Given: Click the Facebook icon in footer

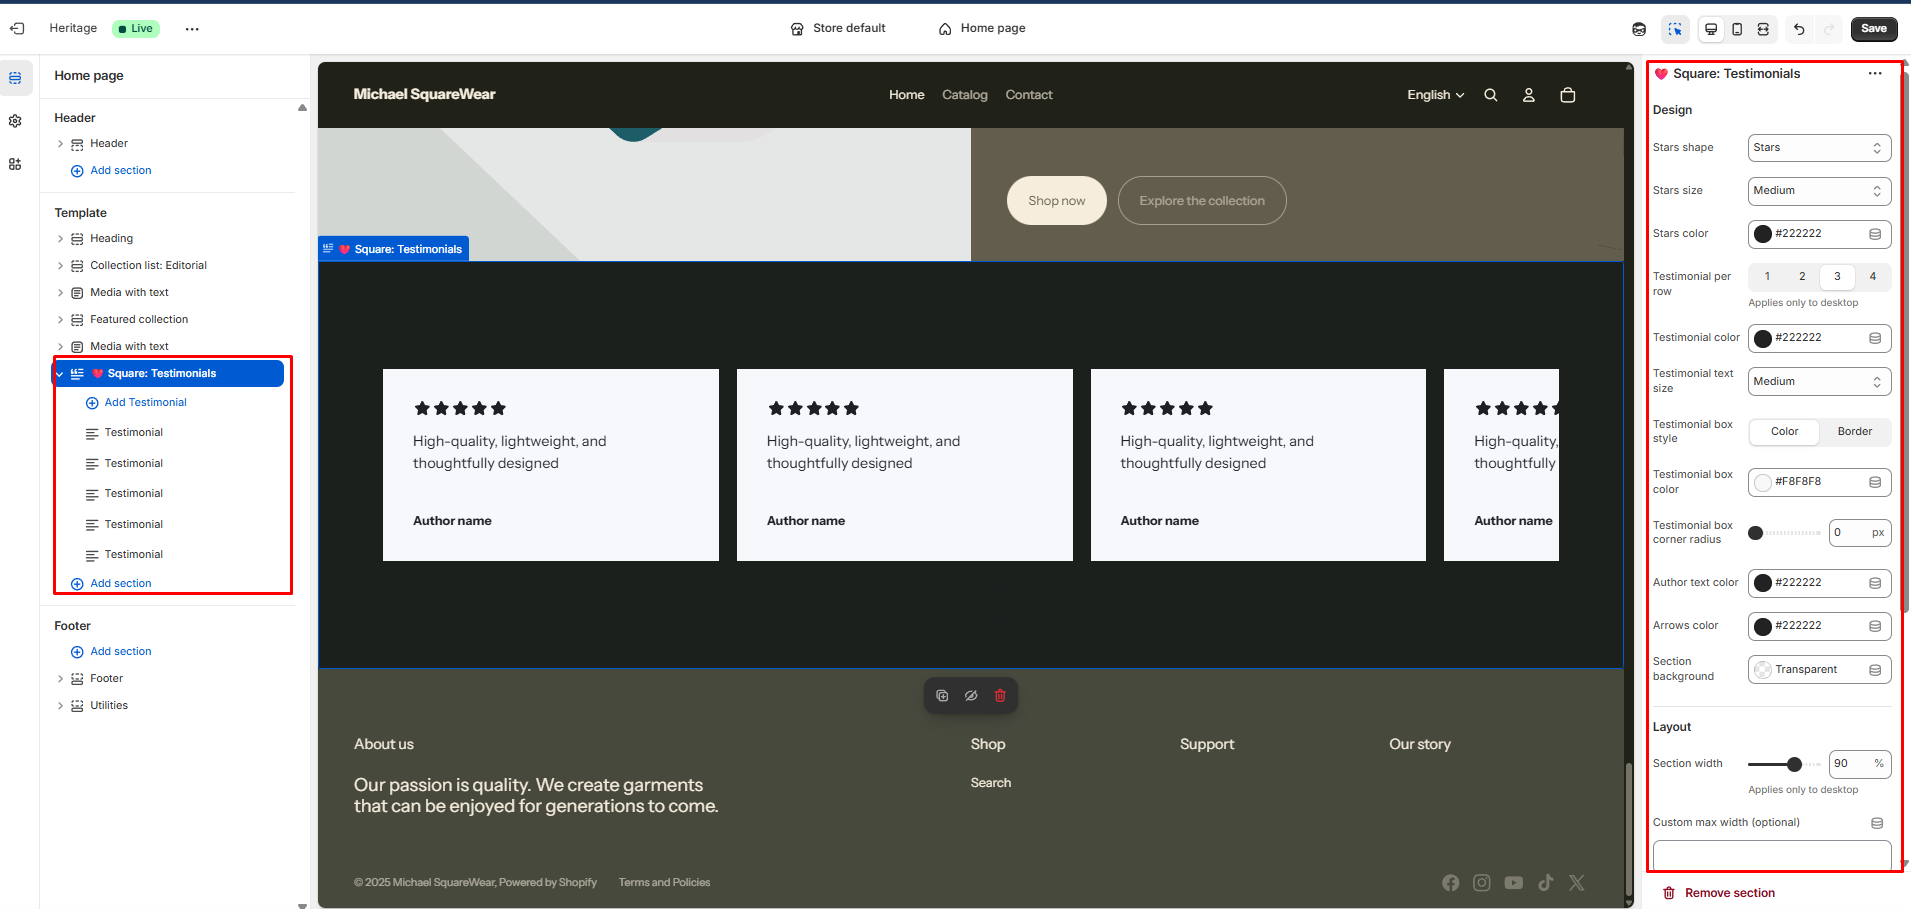Looking at the screenshot, I should click(1451, 883).
